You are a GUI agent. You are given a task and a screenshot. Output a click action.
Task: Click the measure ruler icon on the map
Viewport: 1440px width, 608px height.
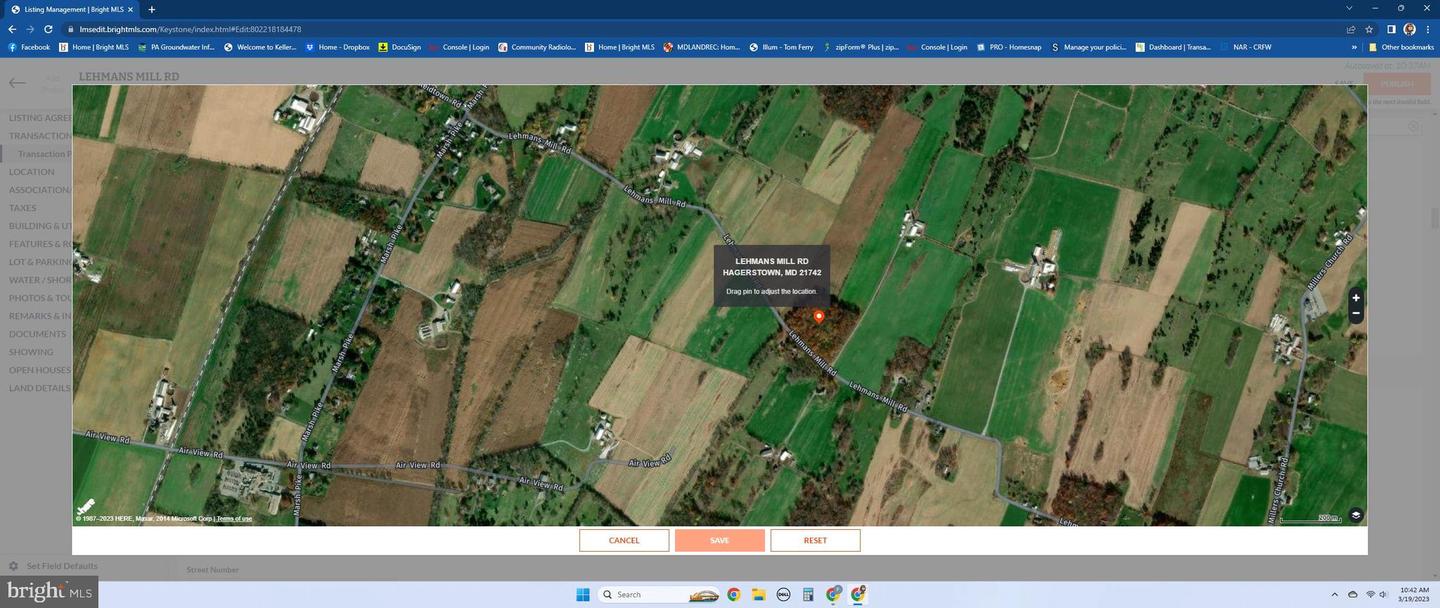[86, 507]
